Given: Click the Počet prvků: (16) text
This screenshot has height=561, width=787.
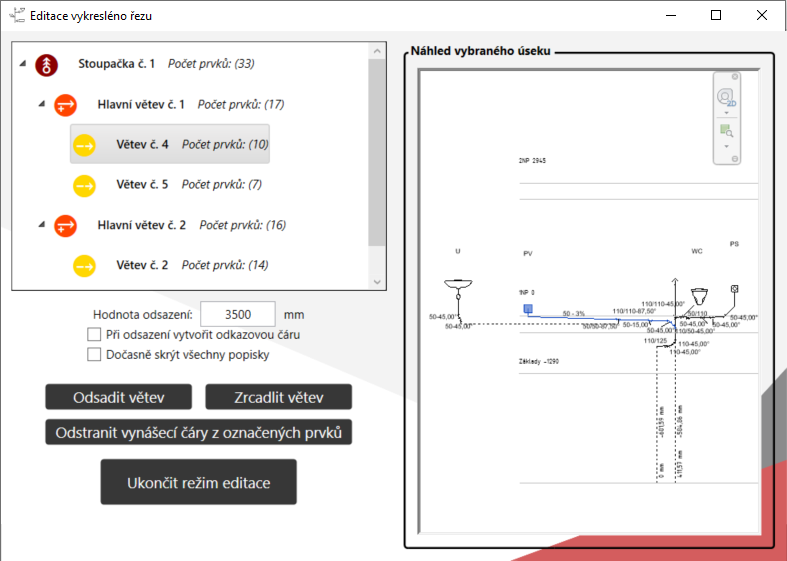Looking at the screenshot, I should click(x=242, y=225).
